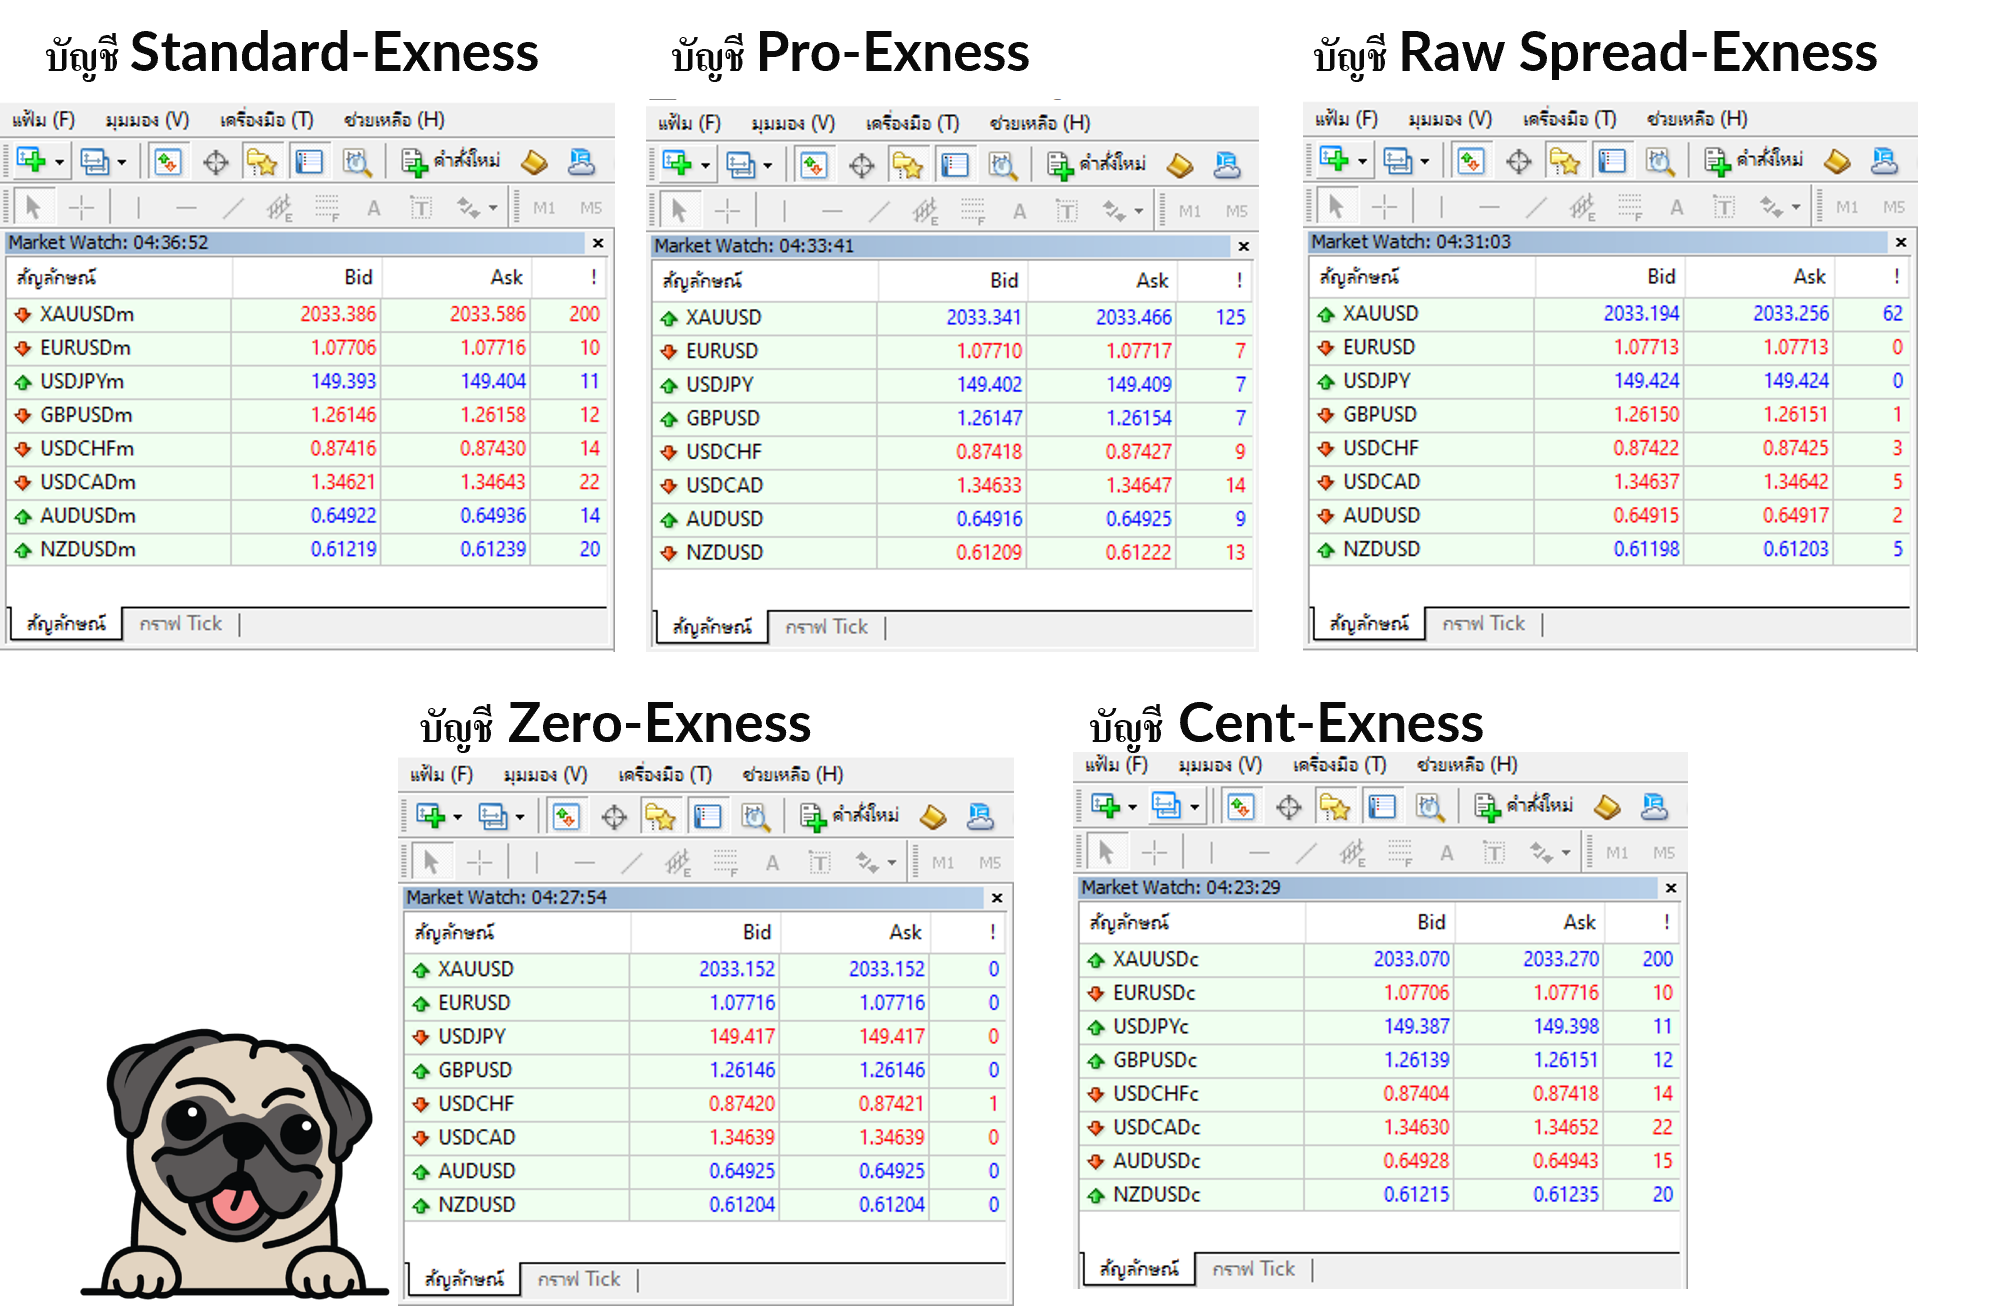Expand arrows tool dropdown in Standard-Exness
This screenshot has width=2005, height=1306.
[x=493, y=208]
